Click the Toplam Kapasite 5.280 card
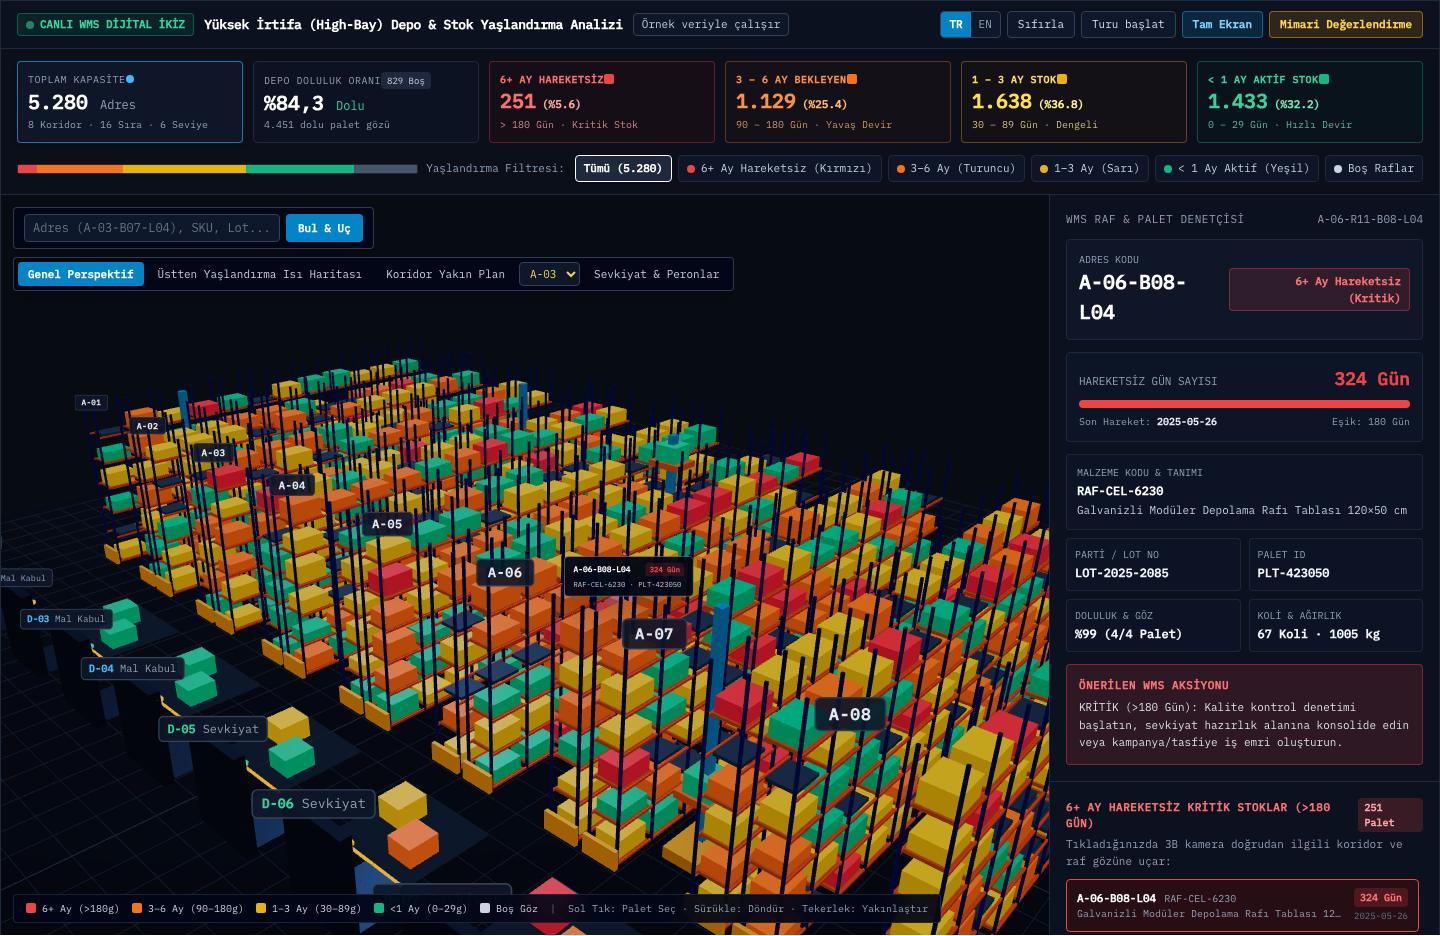 130,102
